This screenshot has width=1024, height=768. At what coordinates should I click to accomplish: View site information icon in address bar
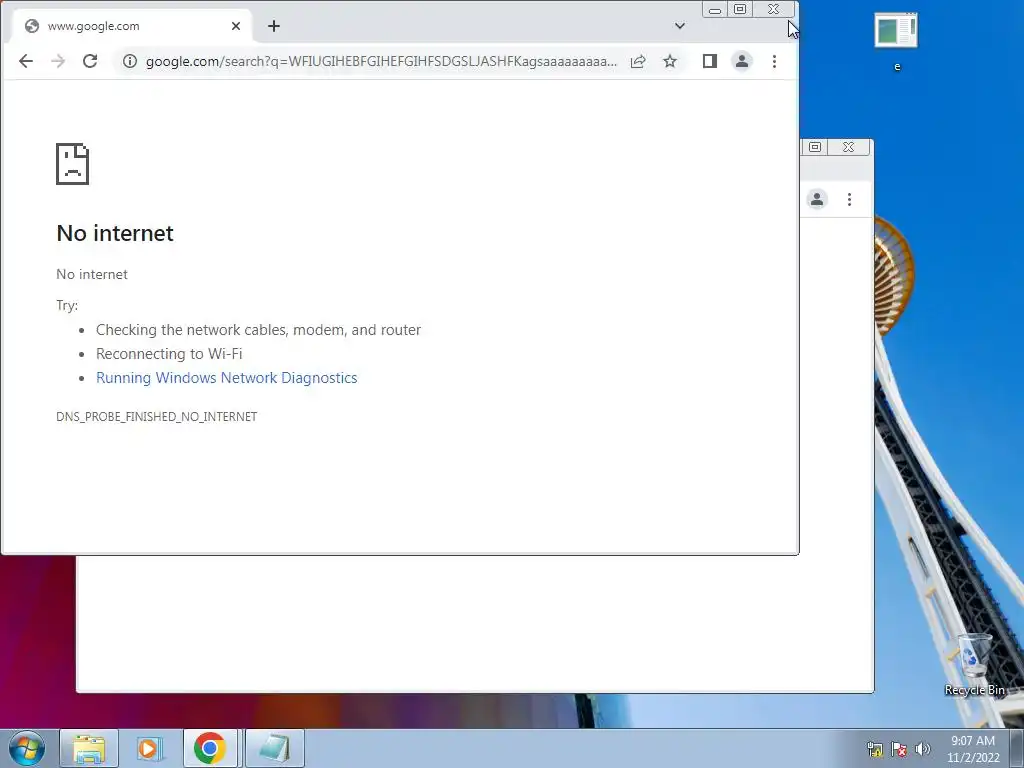[x=130, y=61]
